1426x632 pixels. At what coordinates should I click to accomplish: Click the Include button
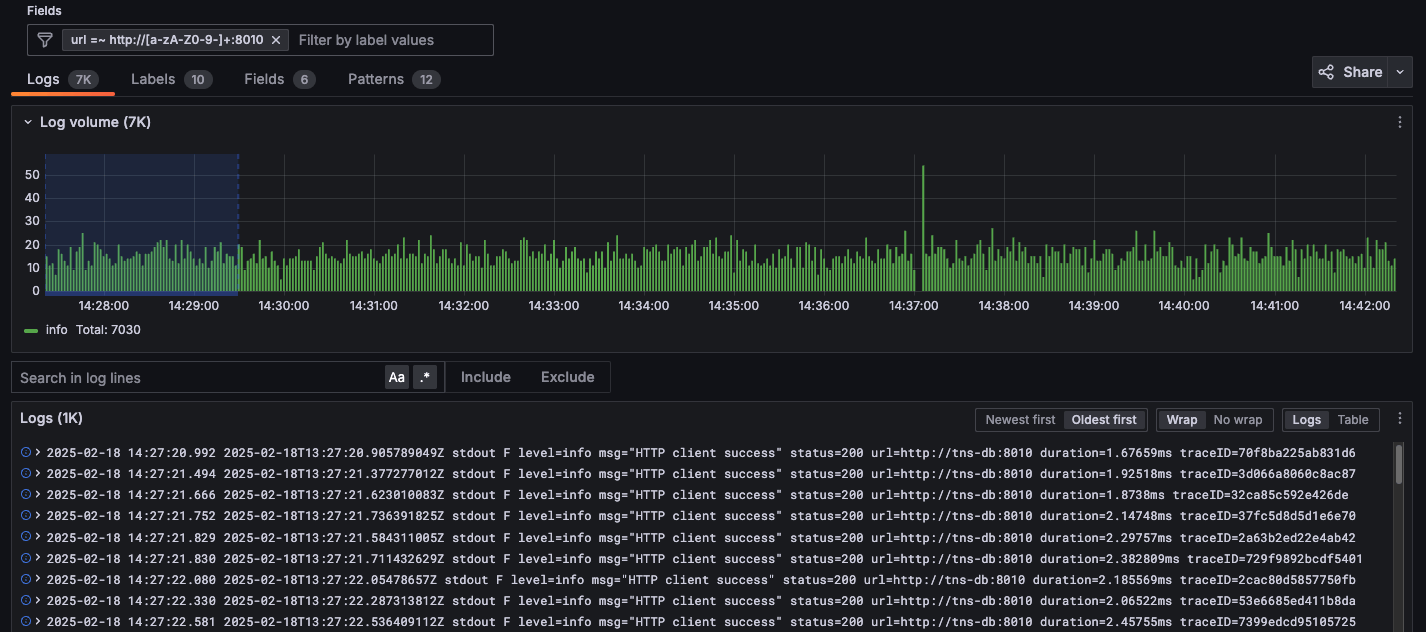click(486, 377)
